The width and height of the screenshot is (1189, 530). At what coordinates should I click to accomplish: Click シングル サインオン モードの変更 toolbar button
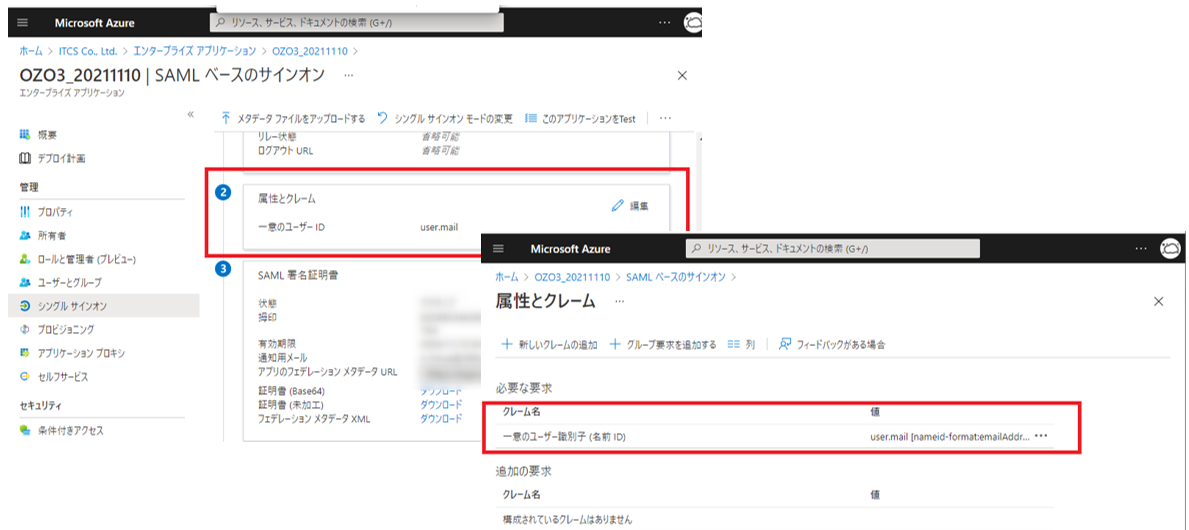coord(445,118)
